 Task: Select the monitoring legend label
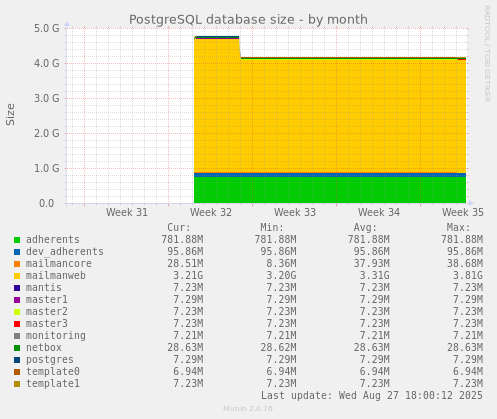[x=56, y=335]
